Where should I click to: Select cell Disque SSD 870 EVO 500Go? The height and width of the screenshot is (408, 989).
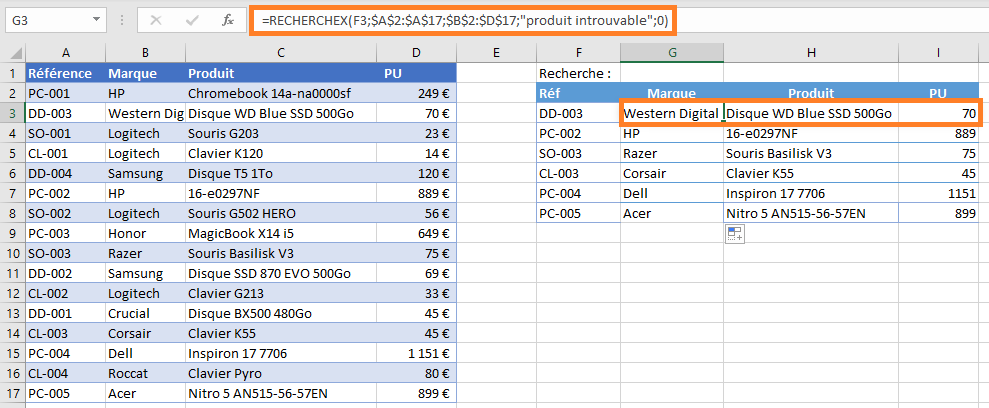[x=281, y=274]
